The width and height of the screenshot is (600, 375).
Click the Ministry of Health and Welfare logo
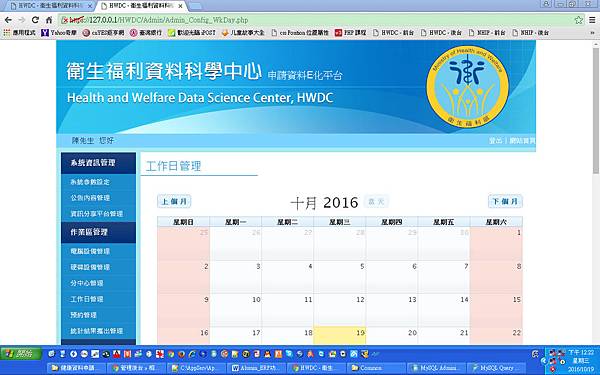(x=467, y=87)
